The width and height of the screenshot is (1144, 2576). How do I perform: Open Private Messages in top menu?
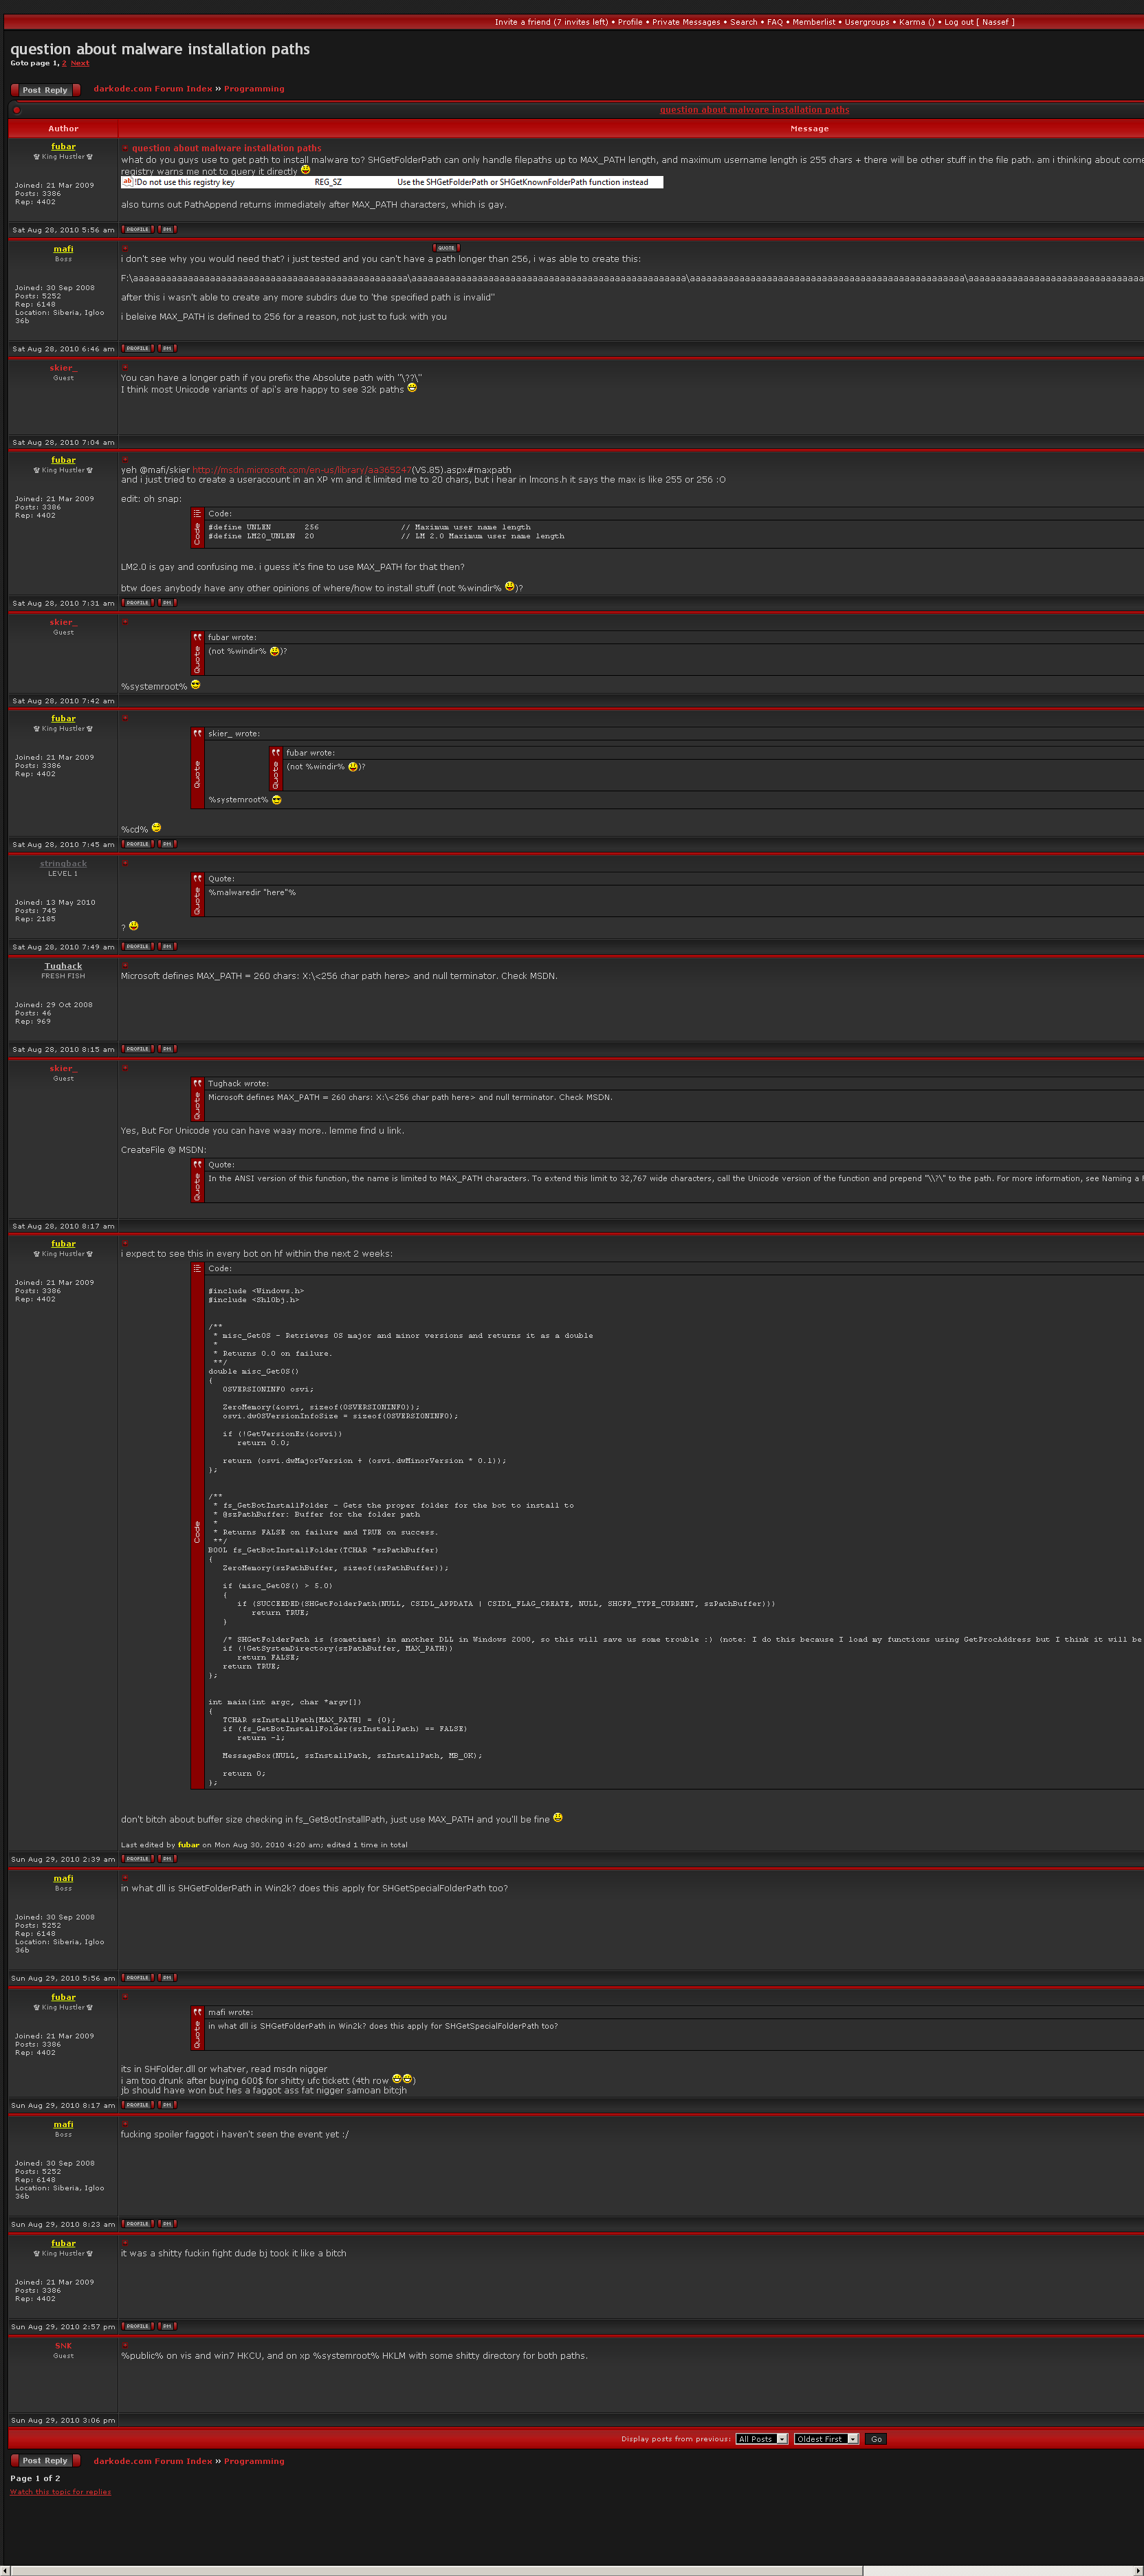(x=685, y=22)
